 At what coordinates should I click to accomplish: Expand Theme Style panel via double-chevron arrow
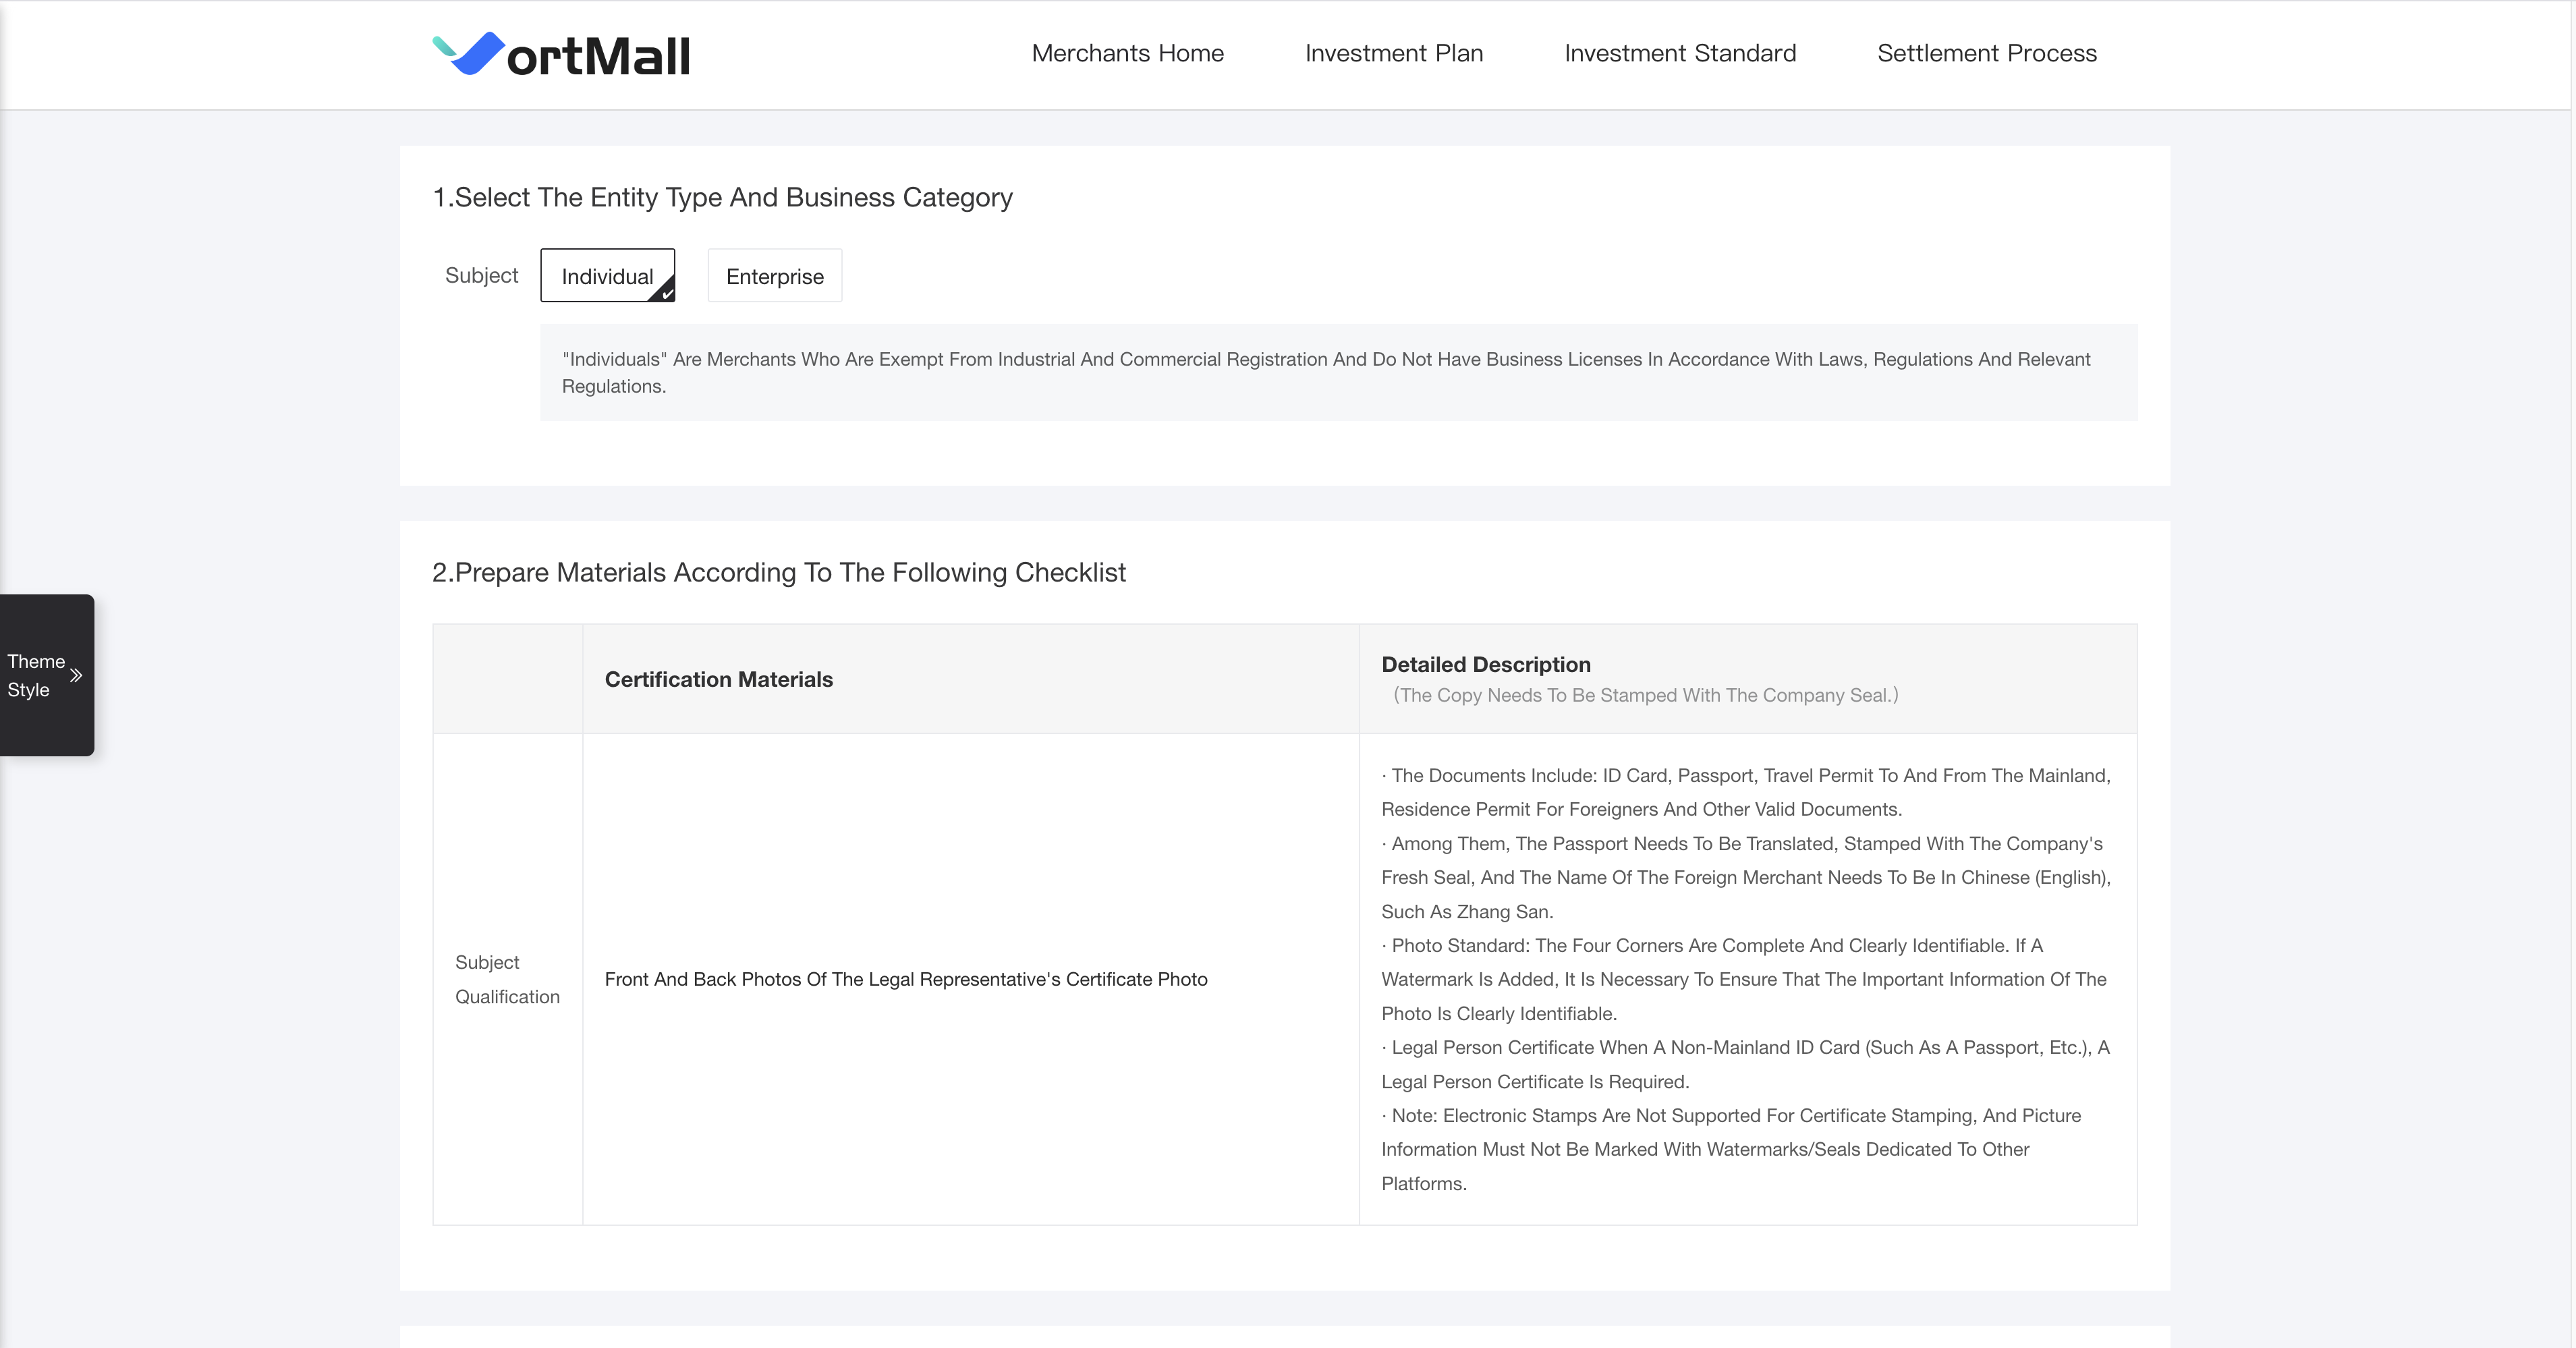pyautogui.click(x=76, y=675)
